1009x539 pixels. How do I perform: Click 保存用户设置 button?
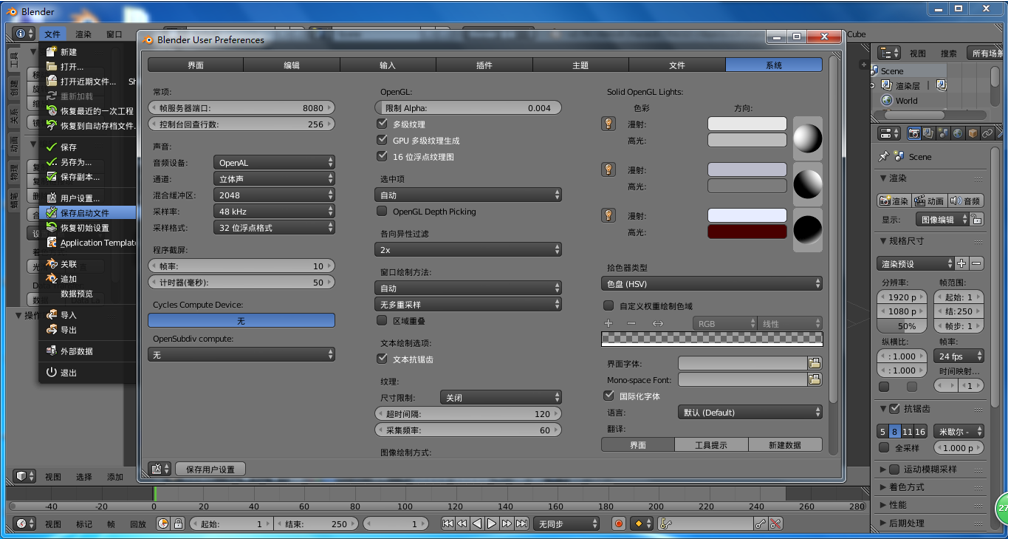[210, 469]
